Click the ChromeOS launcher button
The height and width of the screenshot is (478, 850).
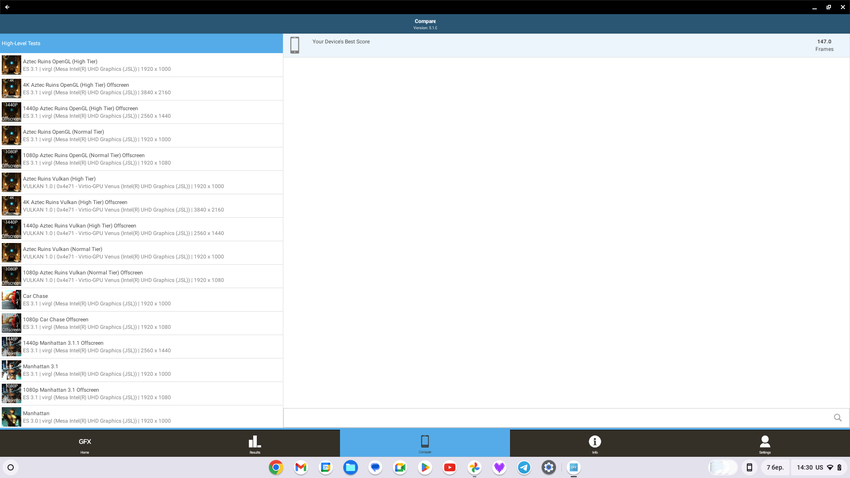[x=11, y=467]
